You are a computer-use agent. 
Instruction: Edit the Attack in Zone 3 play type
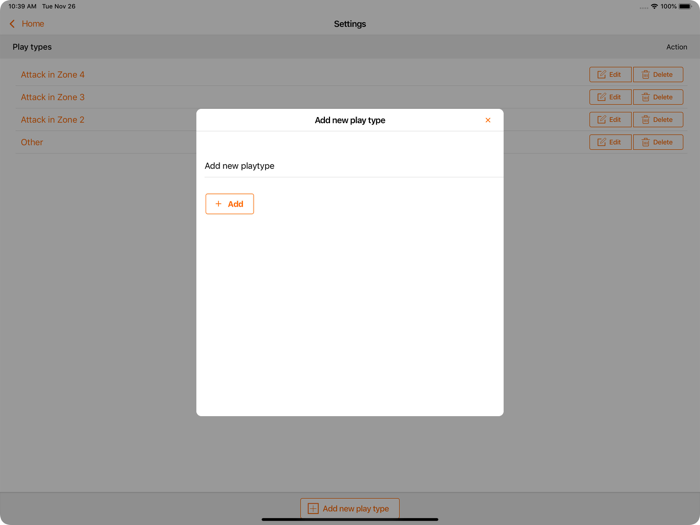[610, 97]
